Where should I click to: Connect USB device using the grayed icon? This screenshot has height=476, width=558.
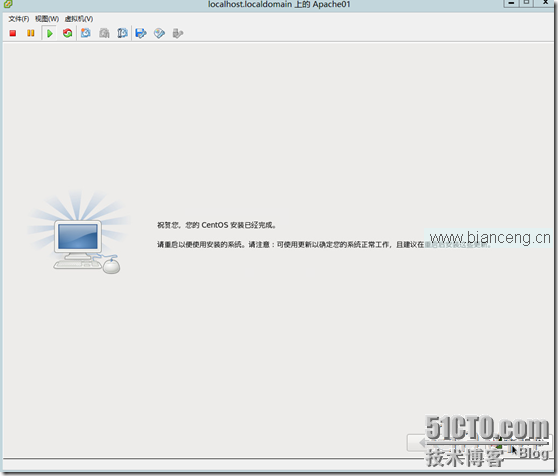[178, 33]
